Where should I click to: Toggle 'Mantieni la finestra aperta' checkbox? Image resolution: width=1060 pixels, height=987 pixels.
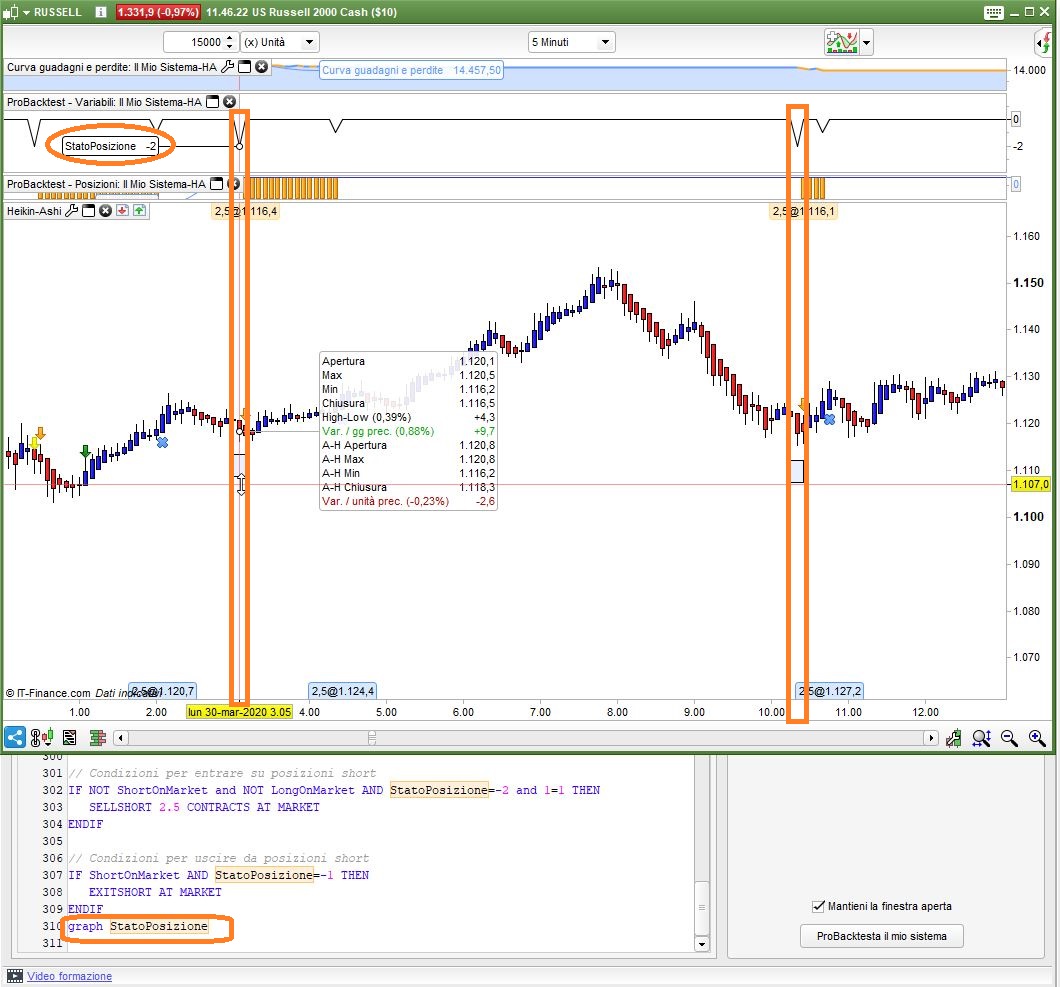(819, 906)
